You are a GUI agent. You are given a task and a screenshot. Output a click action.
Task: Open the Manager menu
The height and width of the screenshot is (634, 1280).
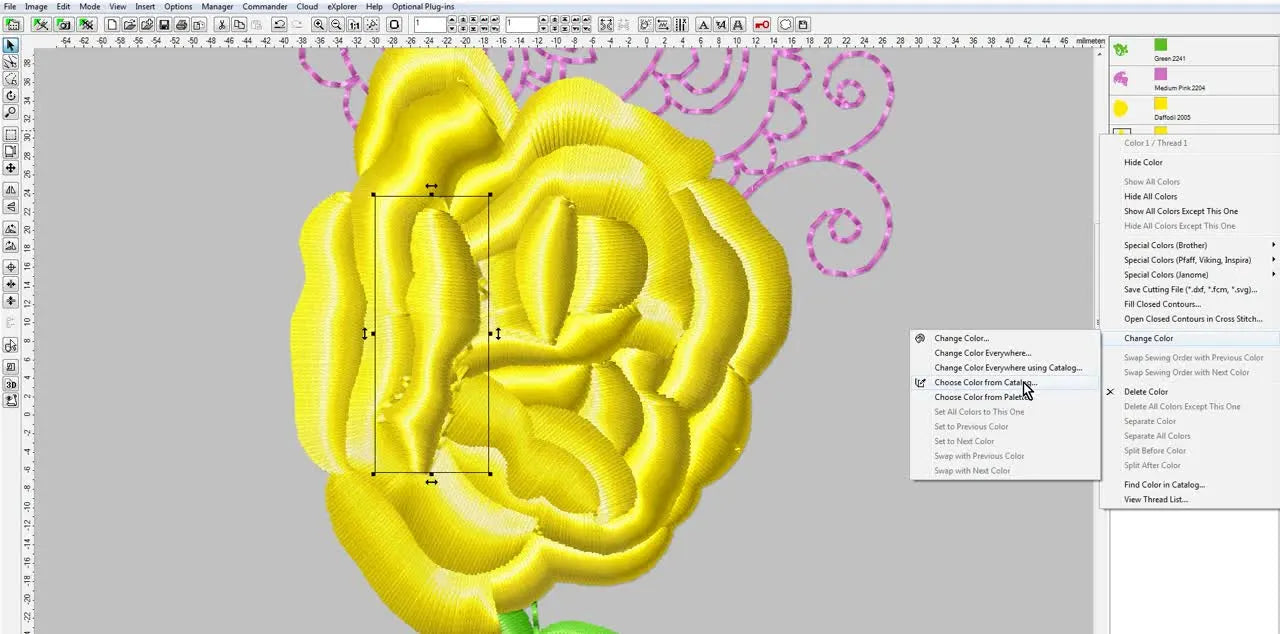[x=217, y=6]
